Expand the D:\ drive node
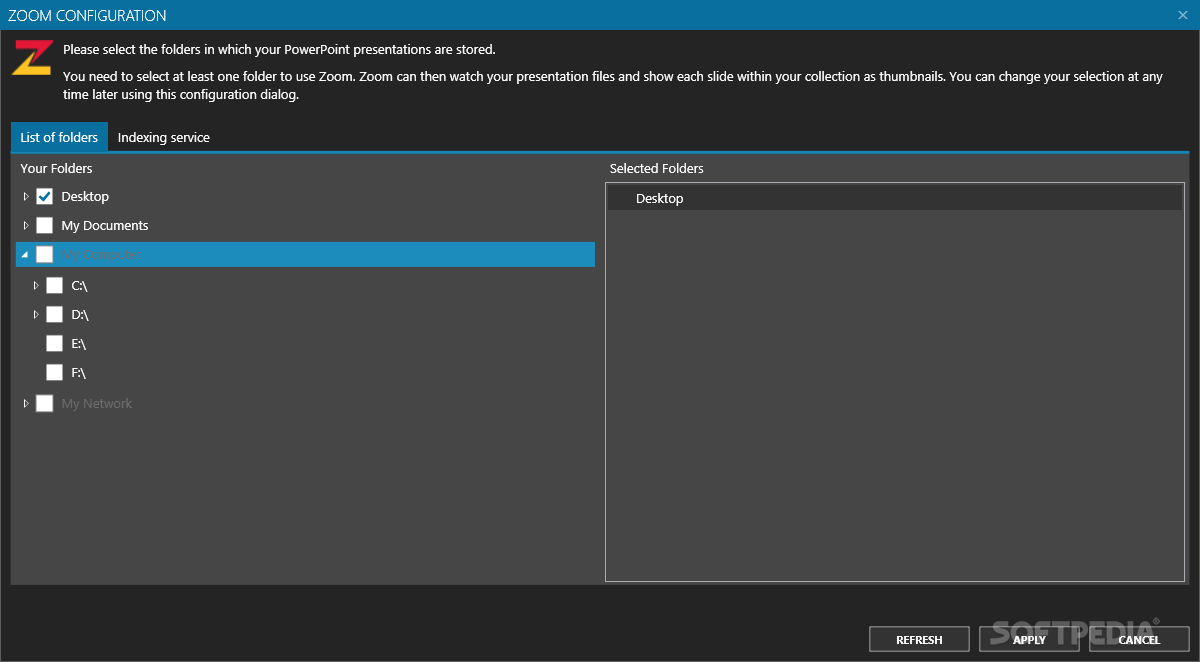Viewport: 1200px width, 662px height. click(36, 315)
